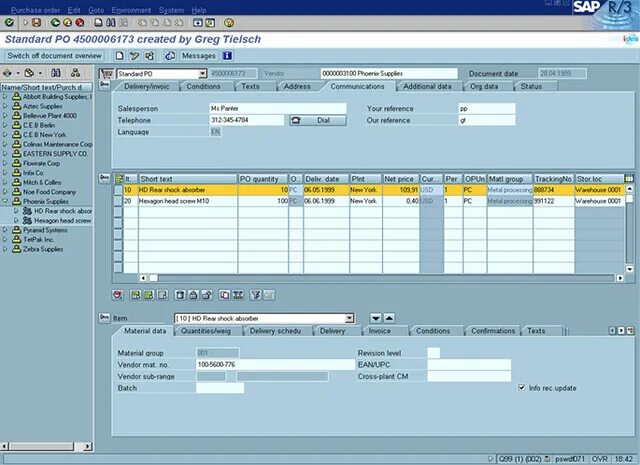Click Switch off document overview button
This screenshot has width=640, height=465.
[54, 56]
